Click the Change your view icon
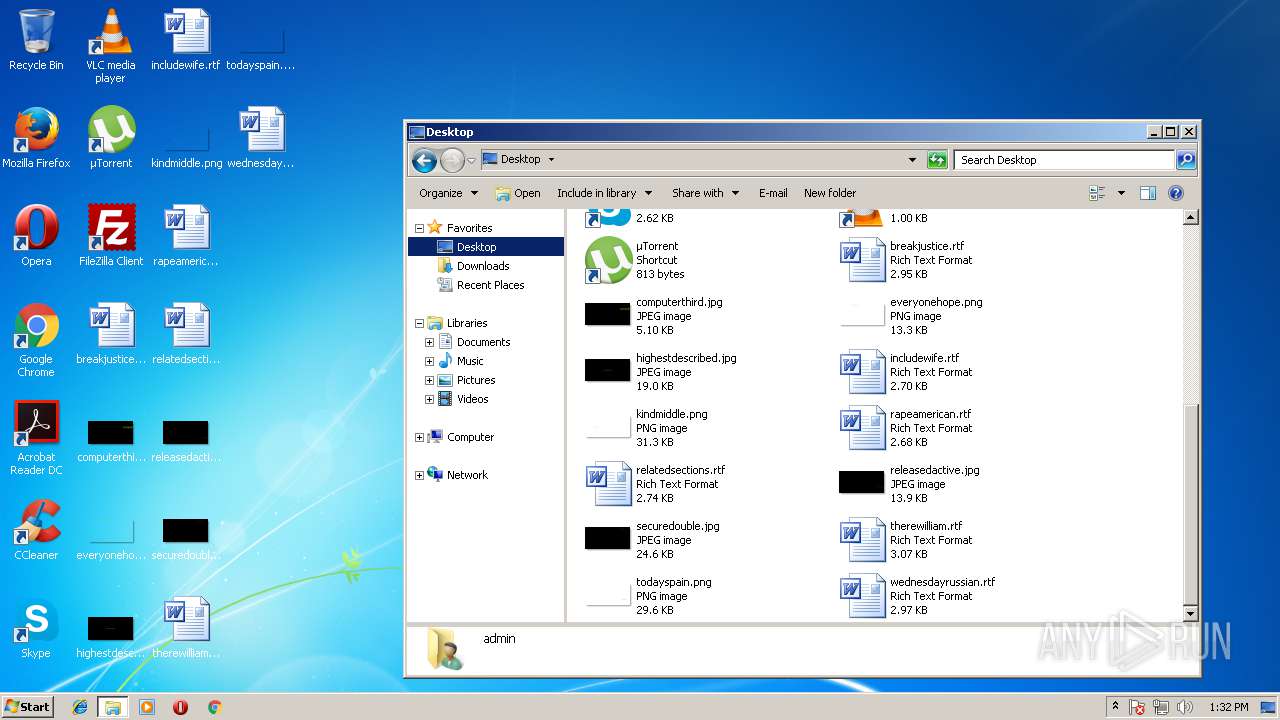The height and width of the screenshot is (720, 1280). 1097,193
